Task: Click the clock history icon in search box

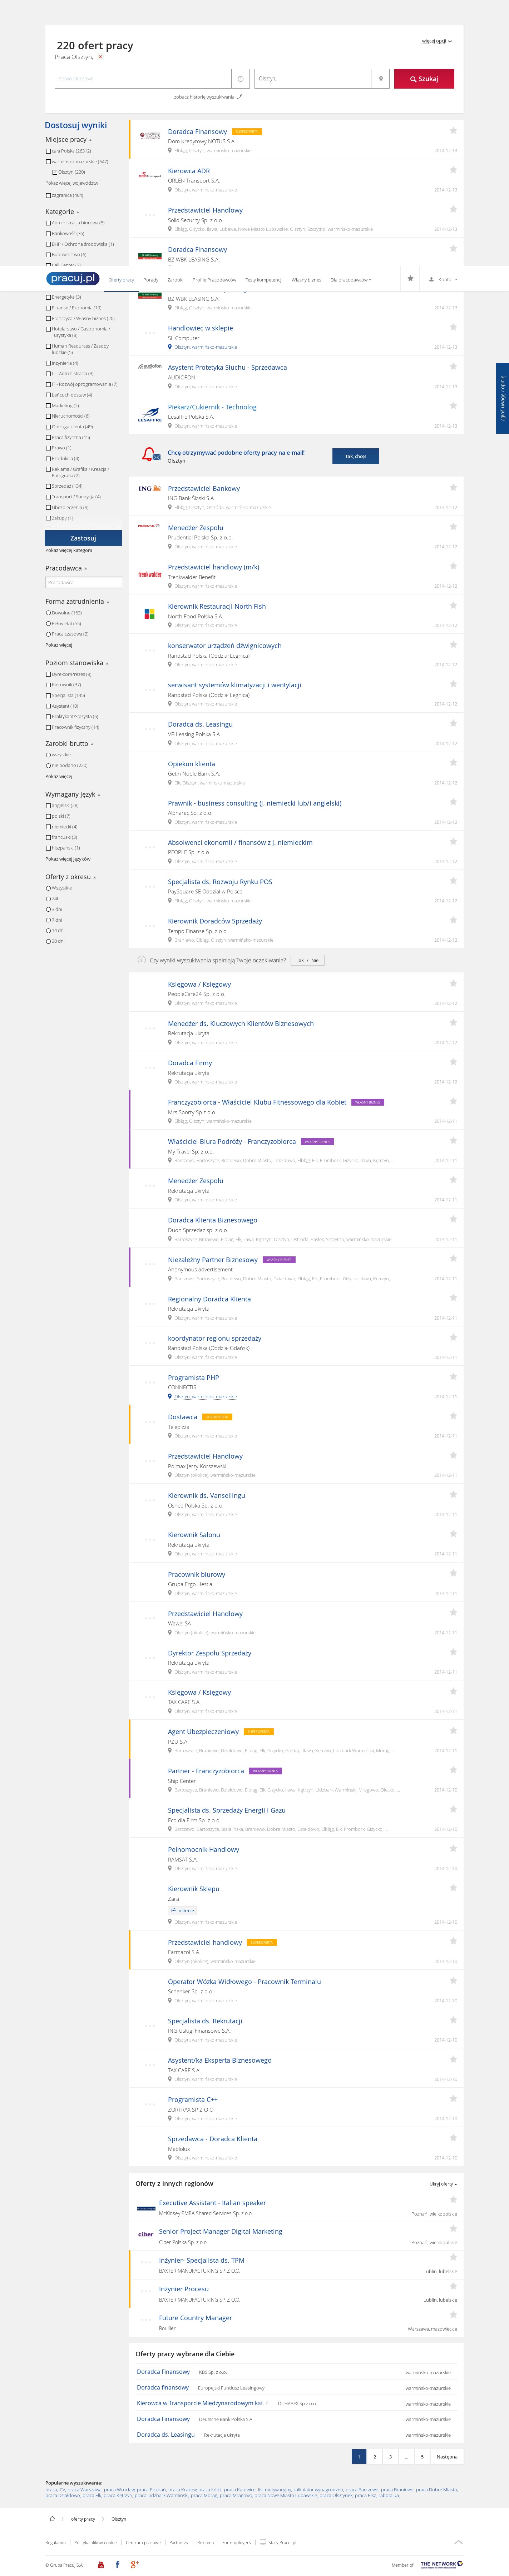Action: (x=240, y=78)
